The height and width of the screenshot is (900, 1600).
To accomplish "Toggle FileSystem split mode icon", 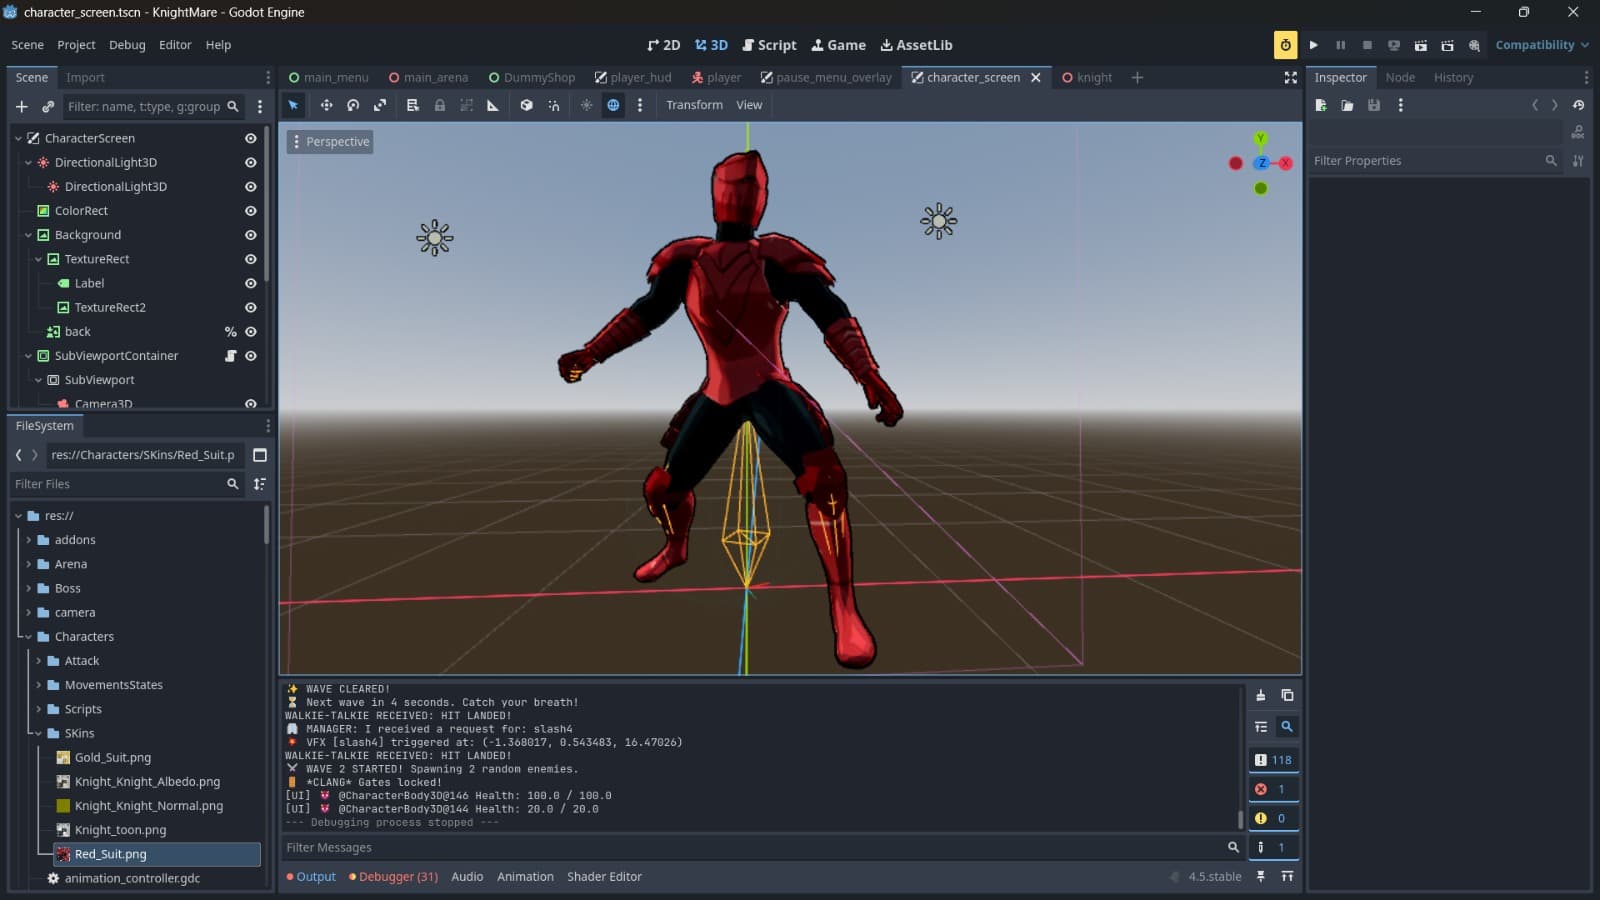I will click(260, 455).
